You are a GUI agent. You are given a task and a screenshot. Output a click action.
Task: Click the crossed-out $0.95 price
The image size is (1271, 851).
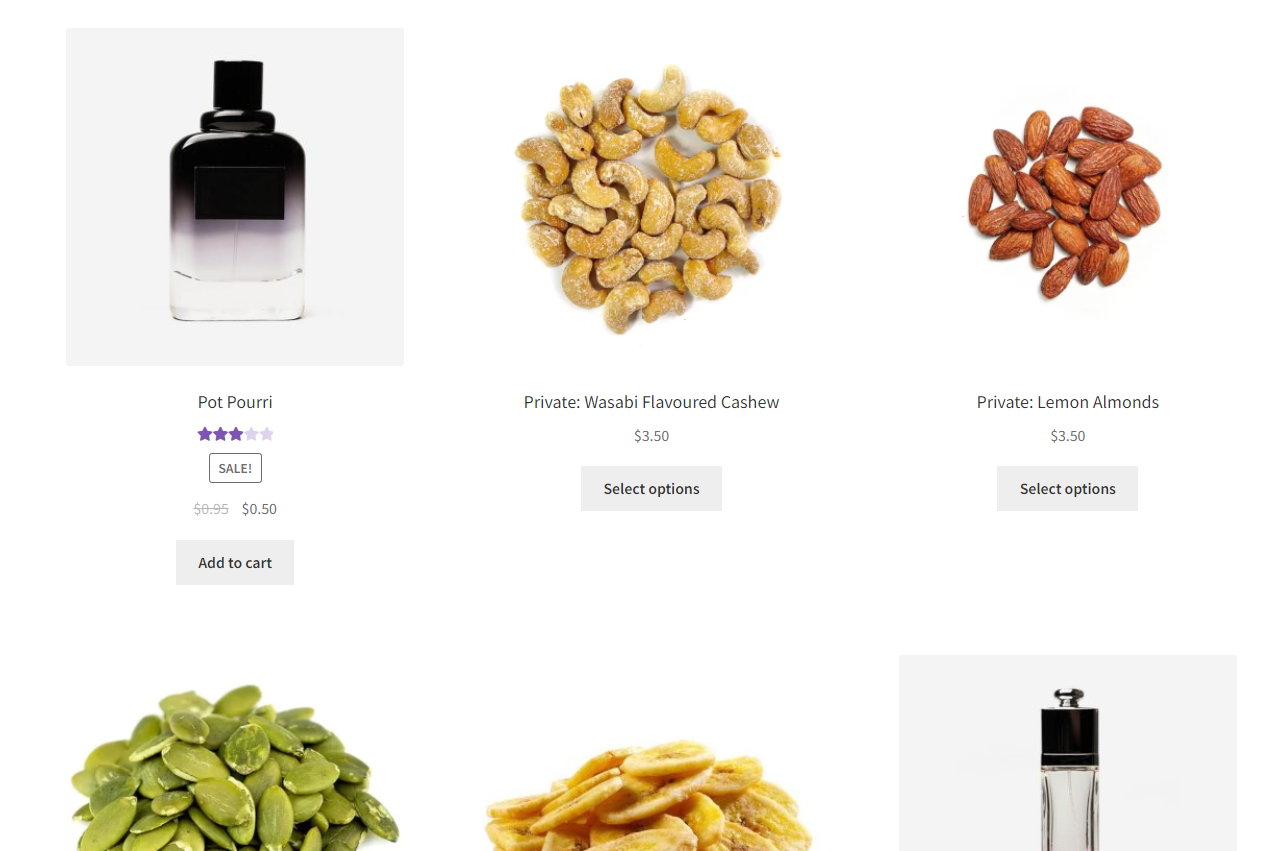click(211, 509)
